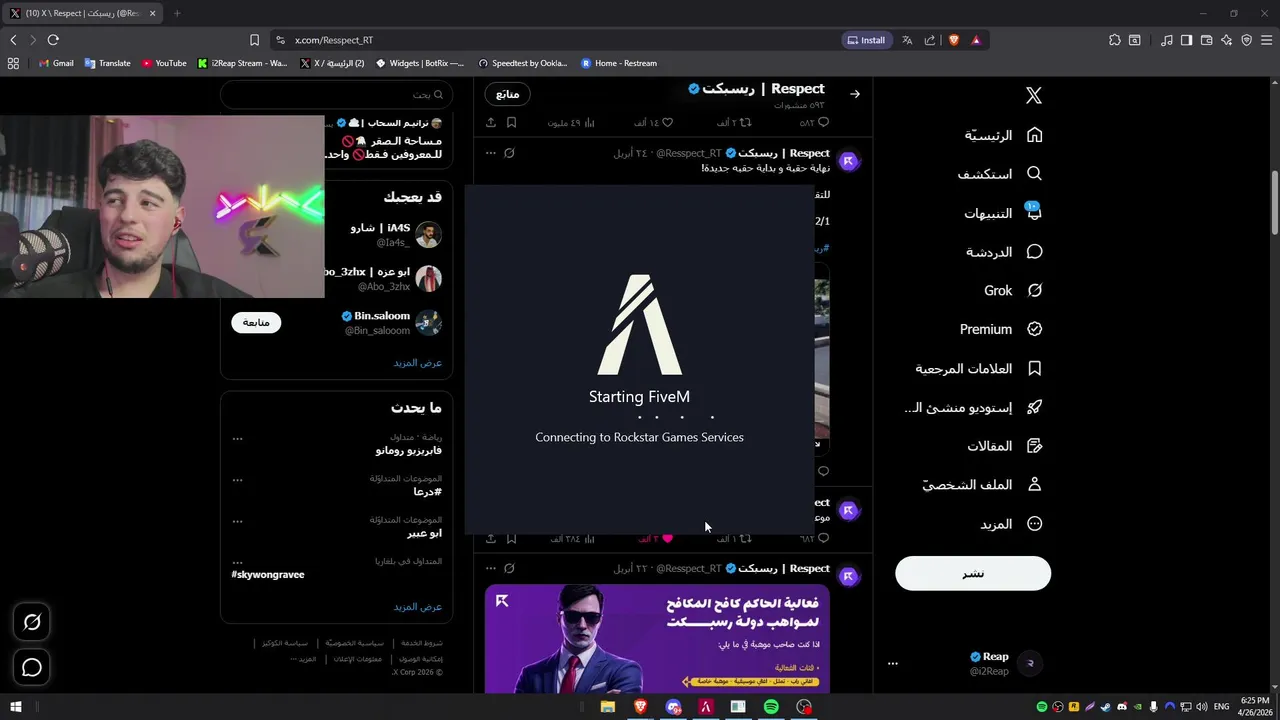The height and width of the screenshot is (720, 1280).
Task: Click Grok icon on April 24 post
Action: pyautogui.click(x=509, y=153)
